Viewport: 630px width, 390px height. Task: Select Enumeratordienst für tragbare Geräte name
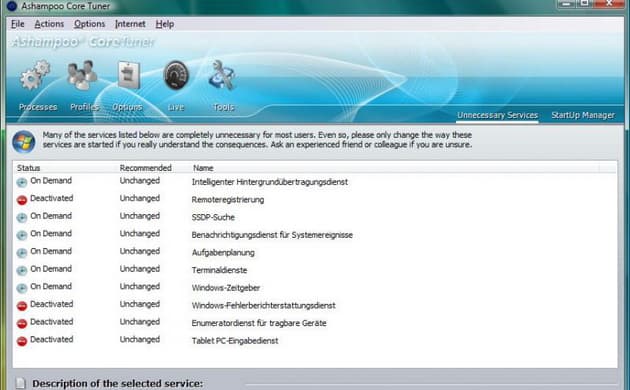[x=259, y=323]
